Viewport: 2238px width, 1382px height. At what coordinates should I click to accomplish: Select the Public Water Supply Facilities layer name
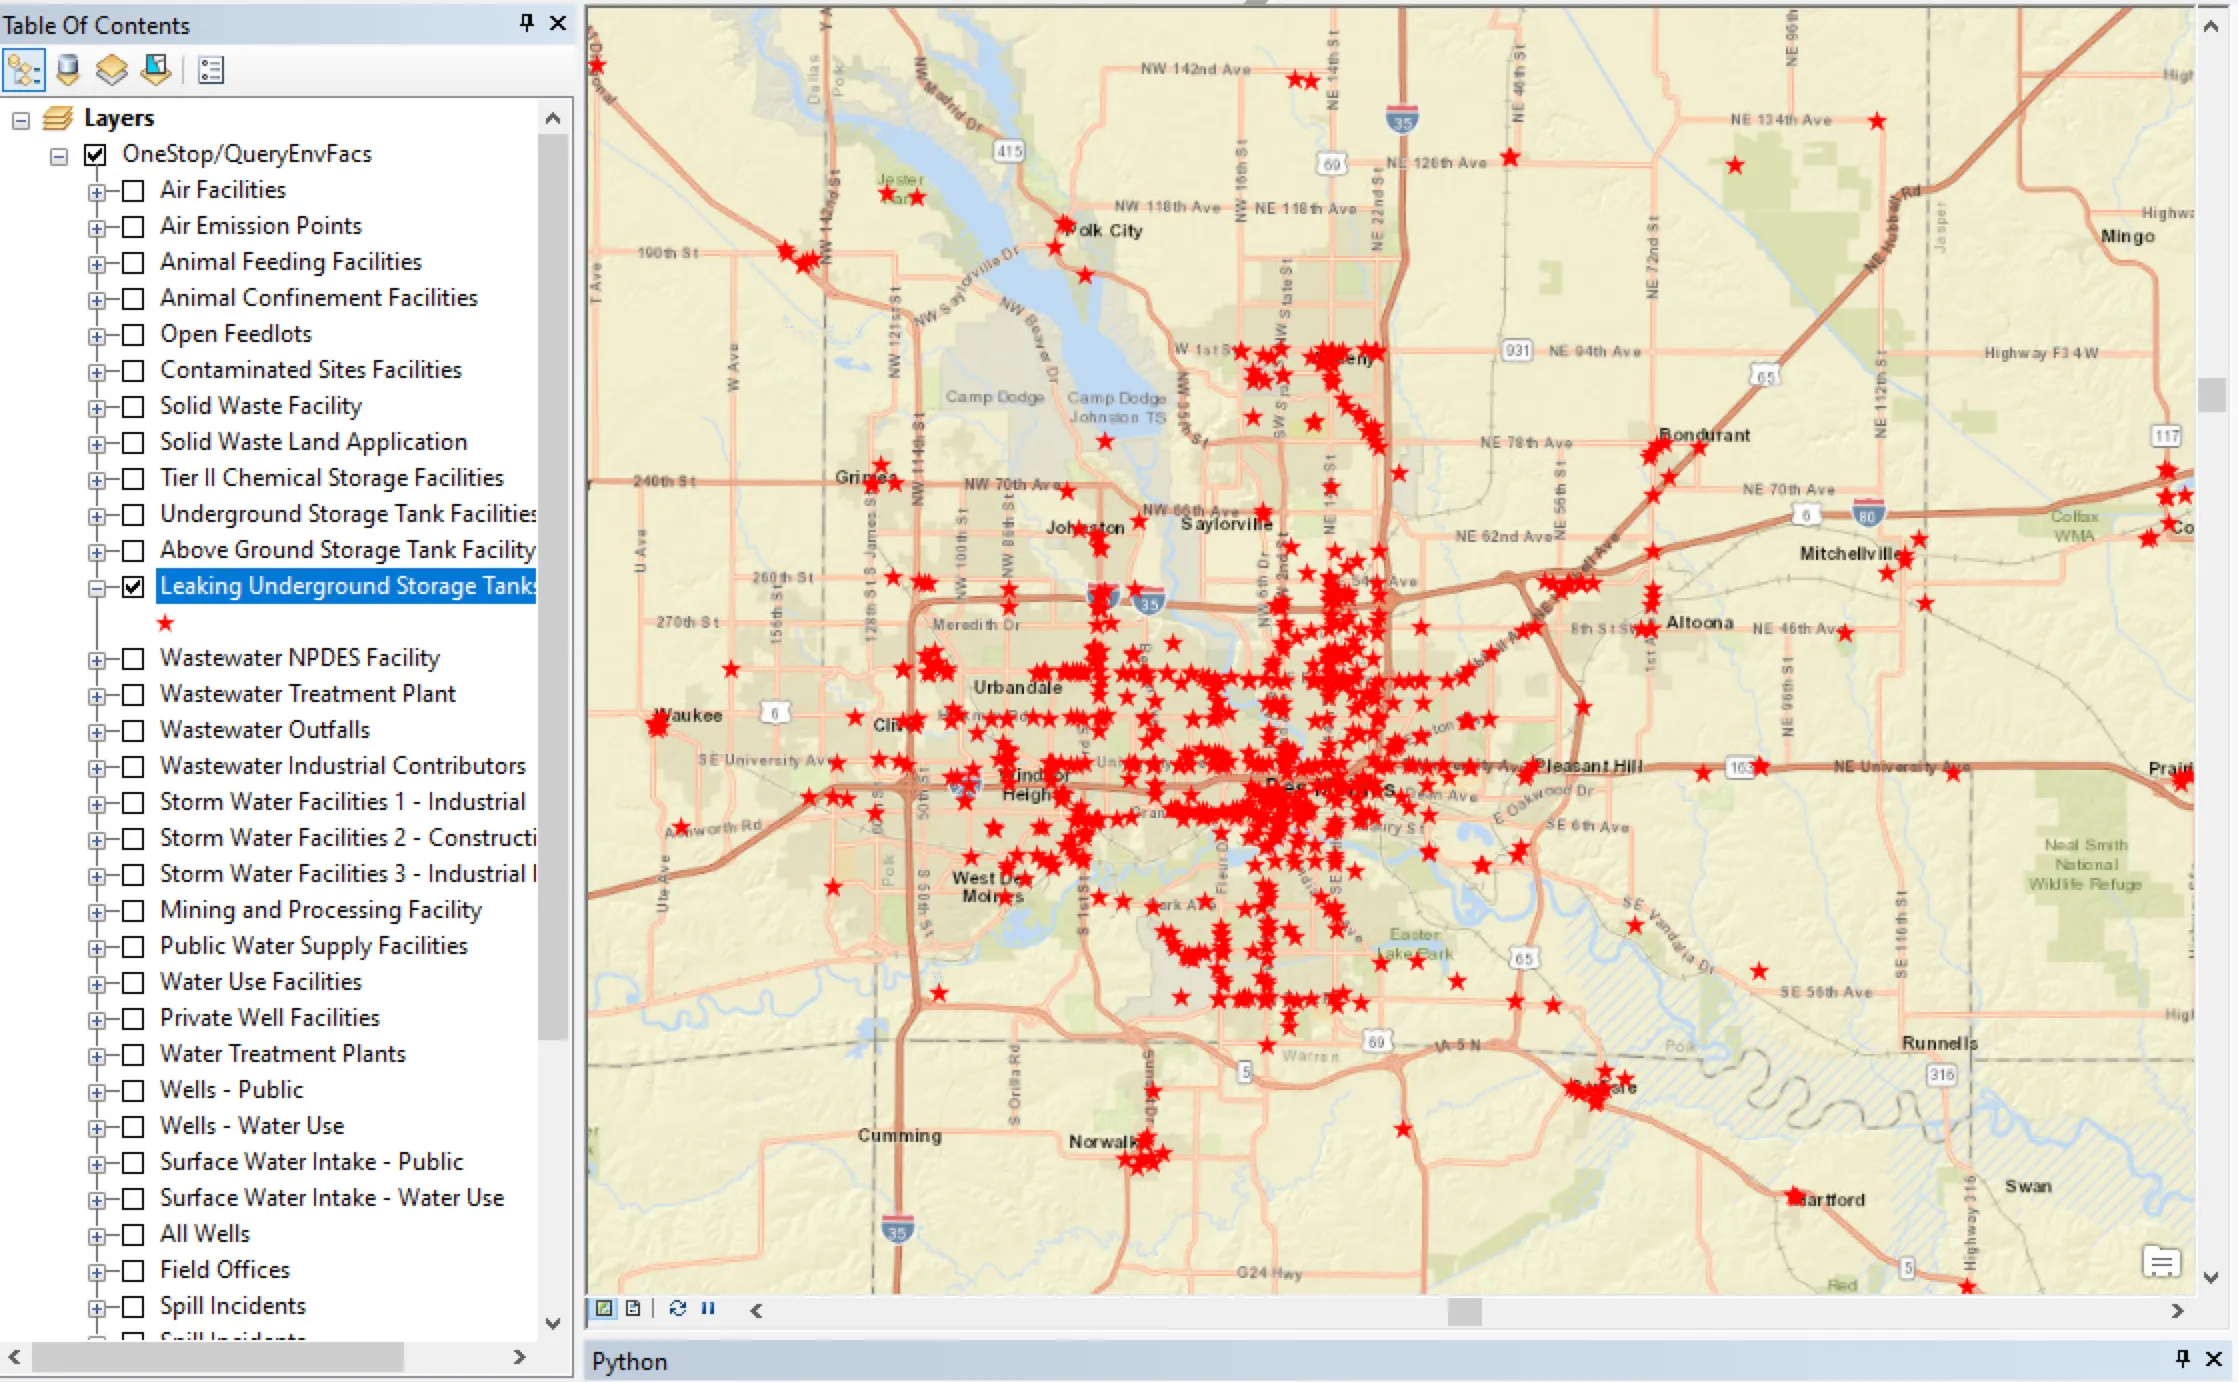click(x=313, y=946)
